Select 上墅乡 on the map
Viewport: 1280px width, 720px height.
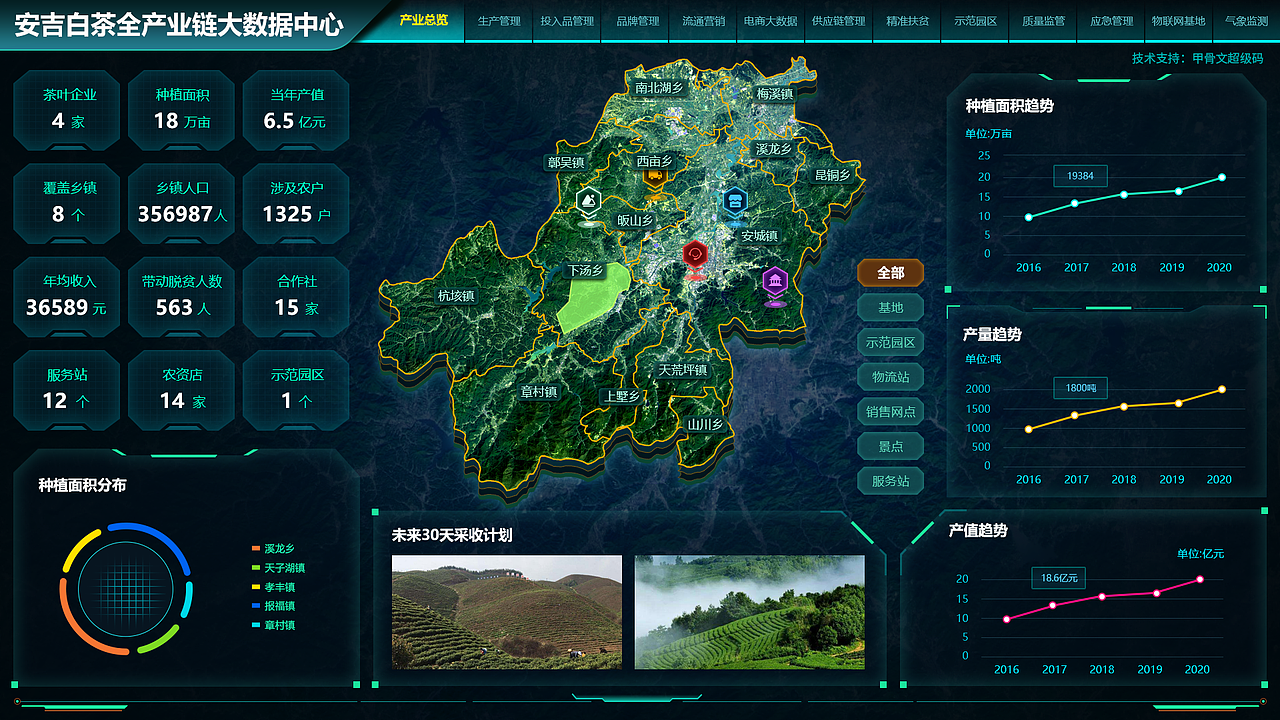pyautogui.click(x=620, y=396)
